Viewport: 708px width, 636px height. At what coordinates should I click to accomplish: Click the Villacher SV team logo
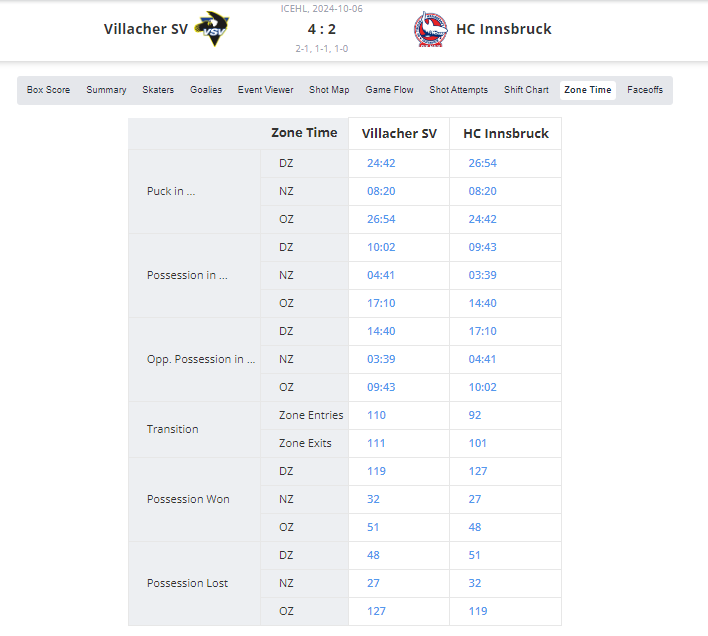[x=212, y=29]
